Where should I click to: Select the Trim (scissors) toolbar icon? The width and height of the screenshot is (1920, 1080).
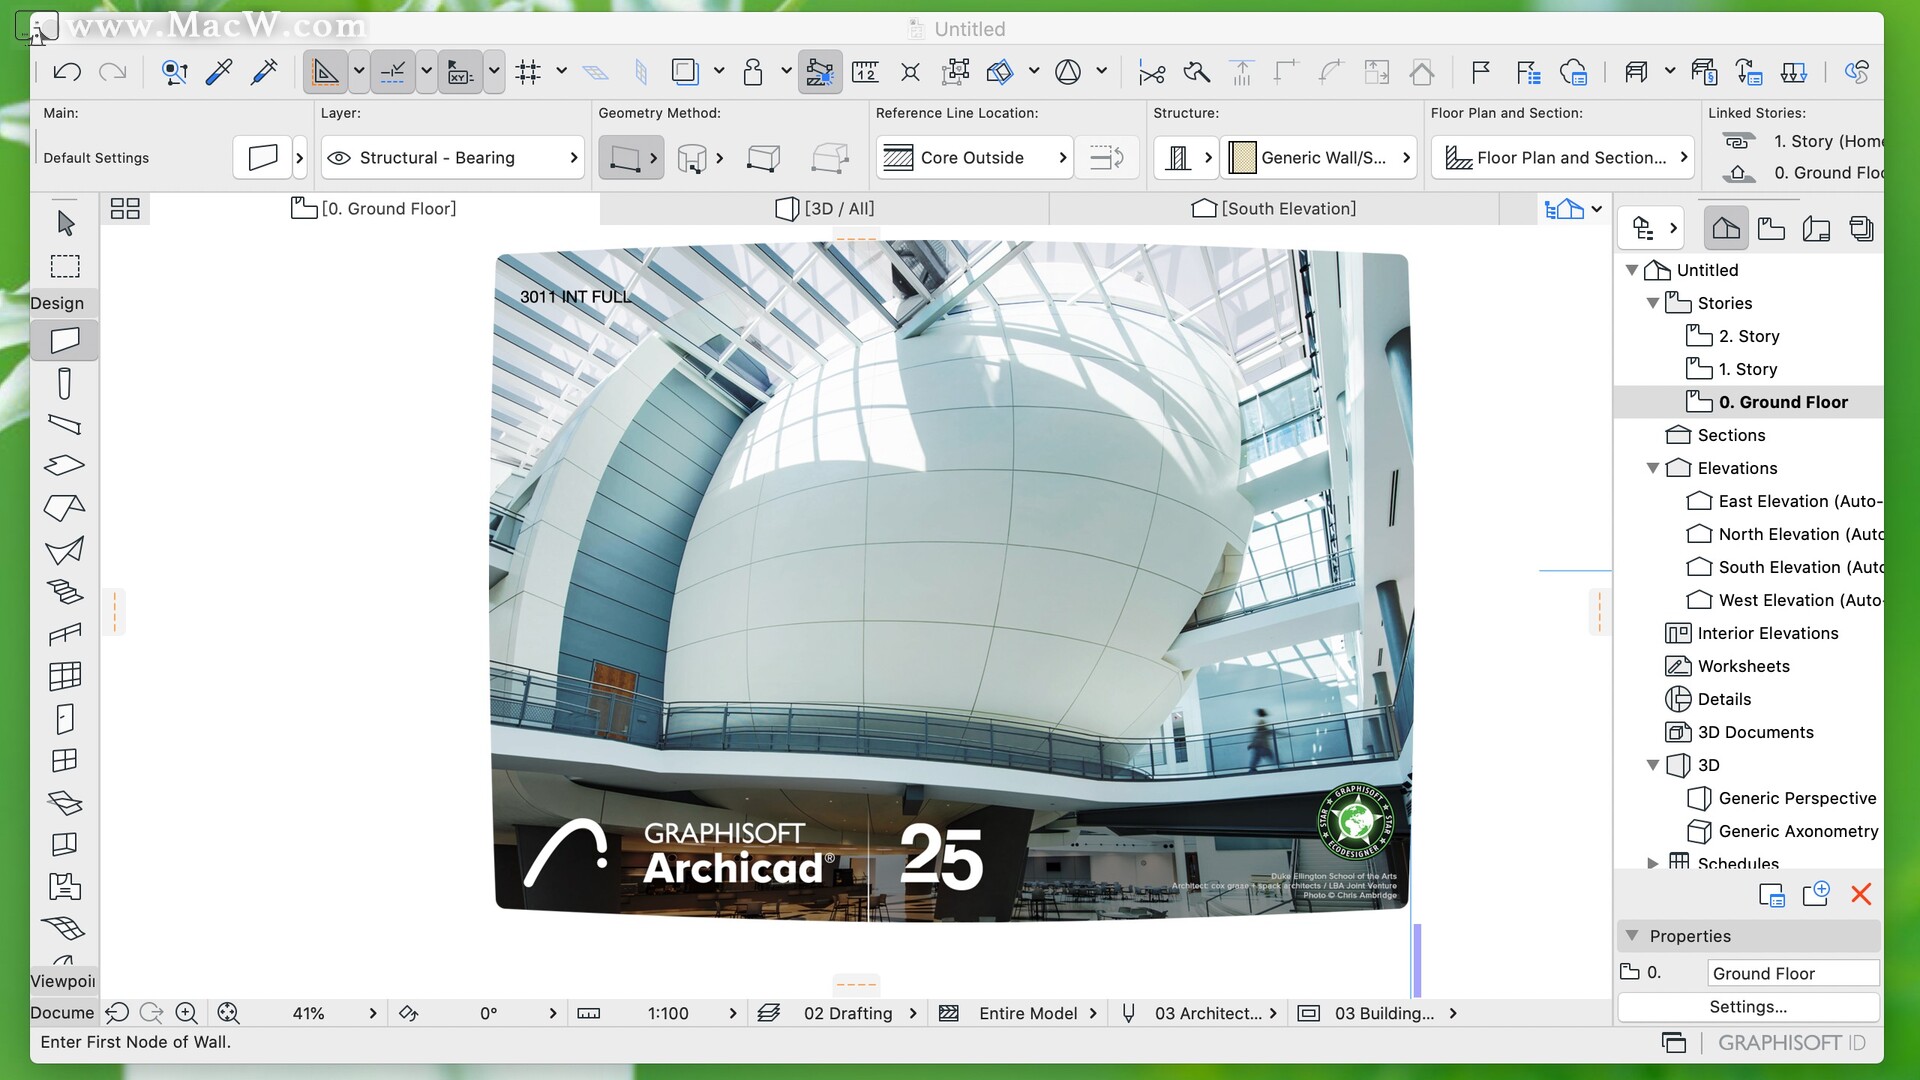point(1152,71)
